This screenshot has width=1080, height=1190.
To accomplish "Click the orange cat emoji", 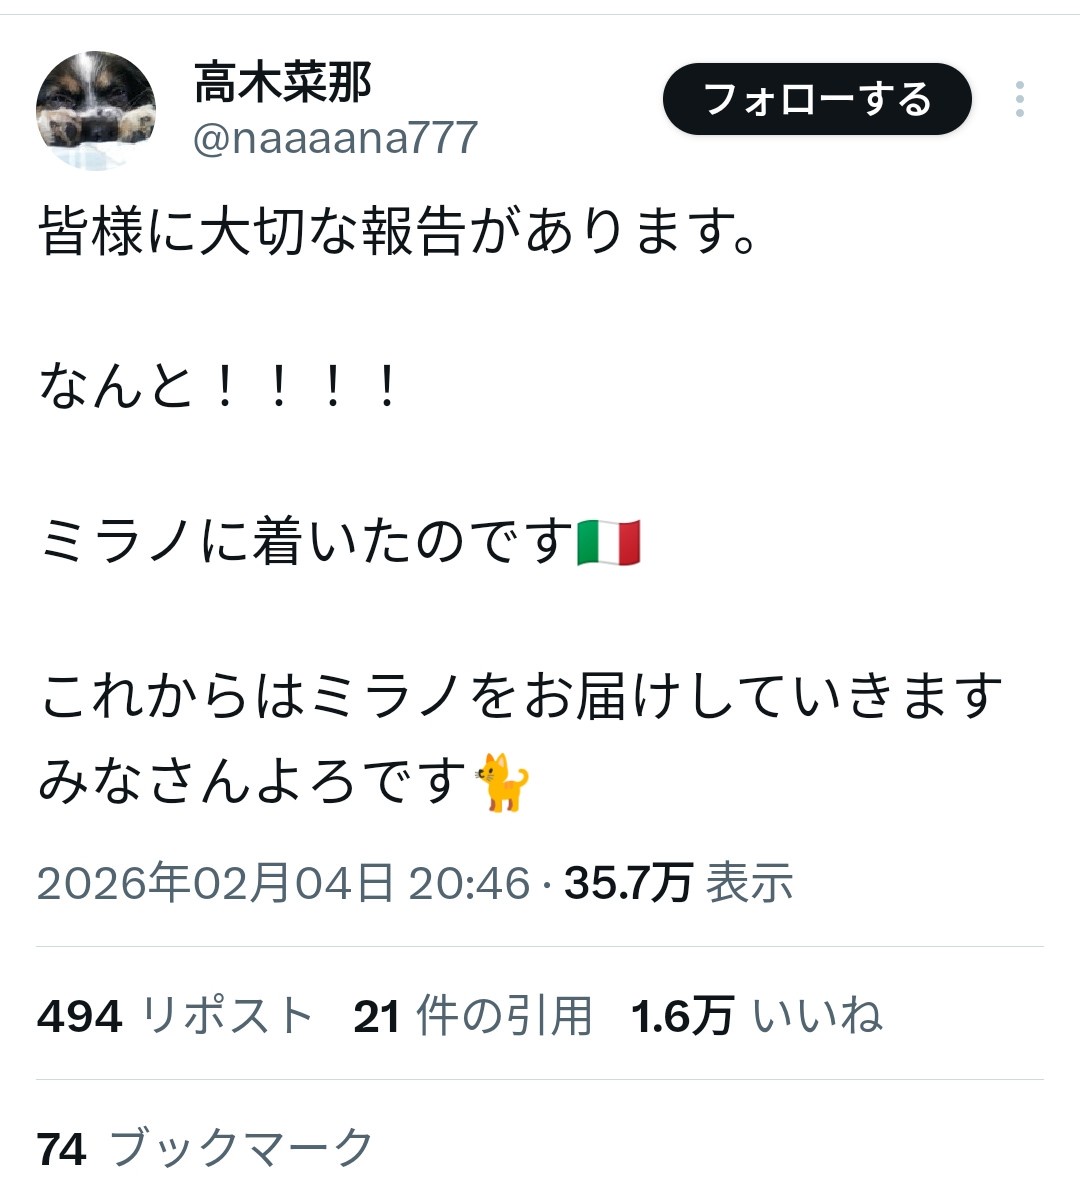I will (x=501, y=782).
